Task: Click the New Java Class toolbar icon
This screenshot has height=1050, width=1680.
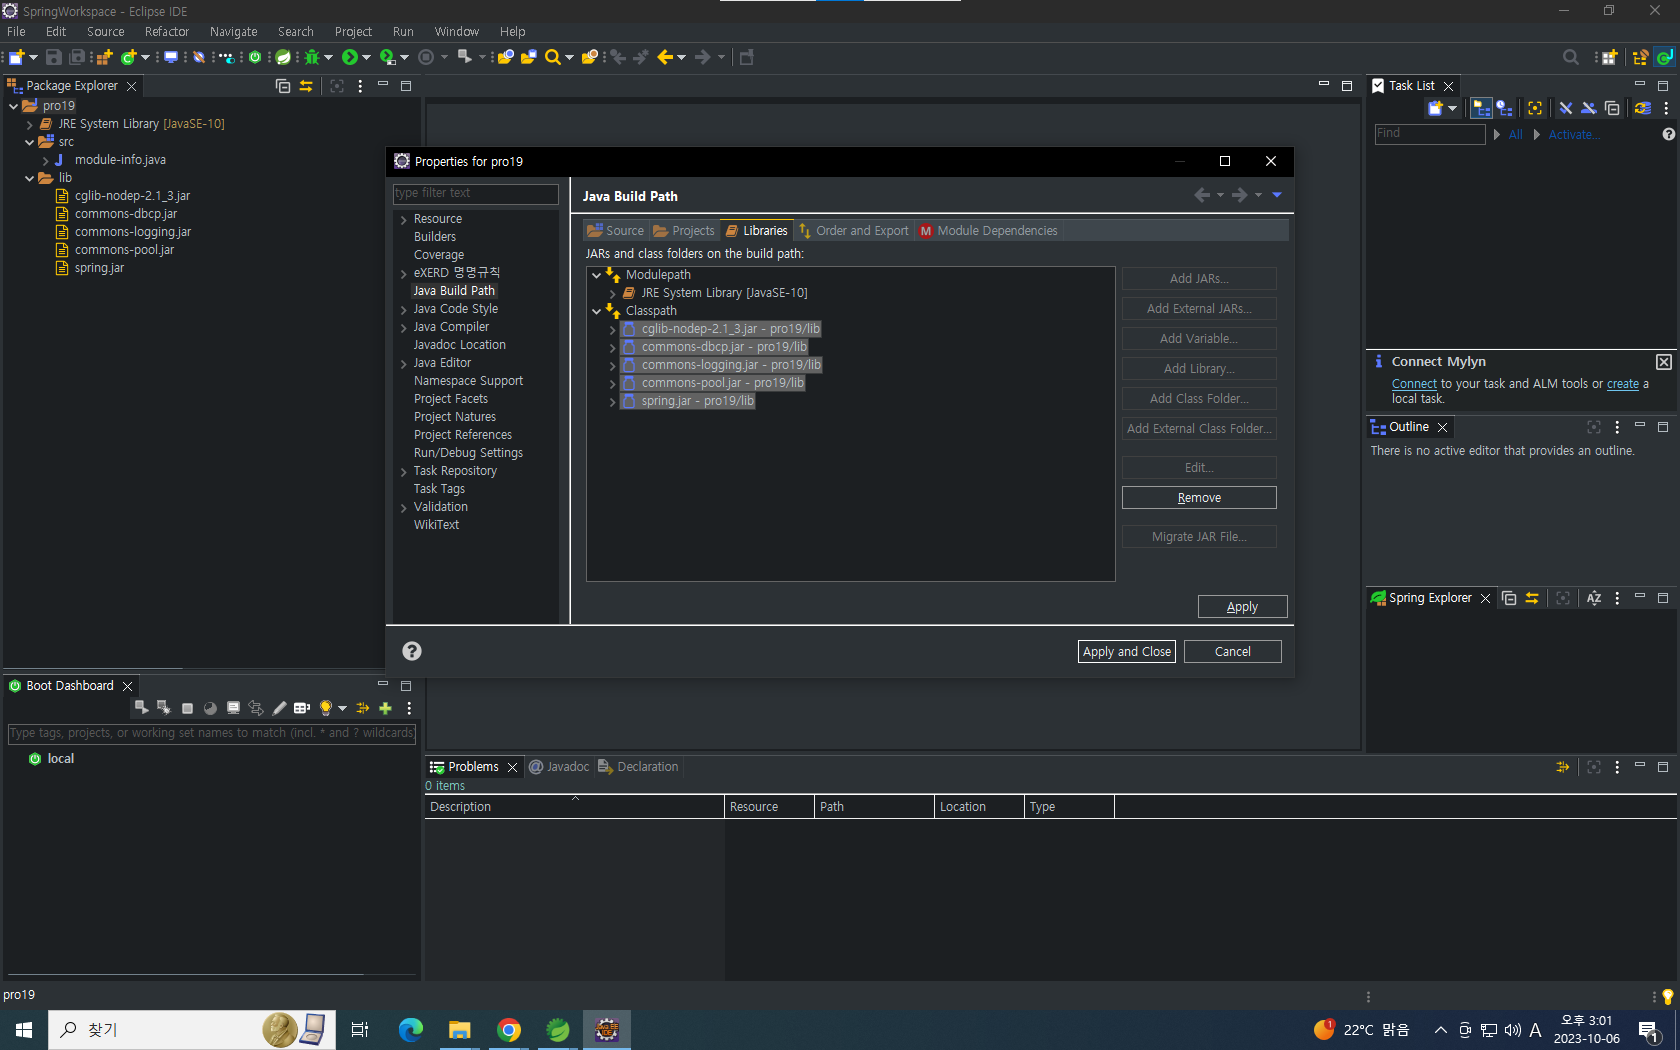Action: [x=129, y=57]
